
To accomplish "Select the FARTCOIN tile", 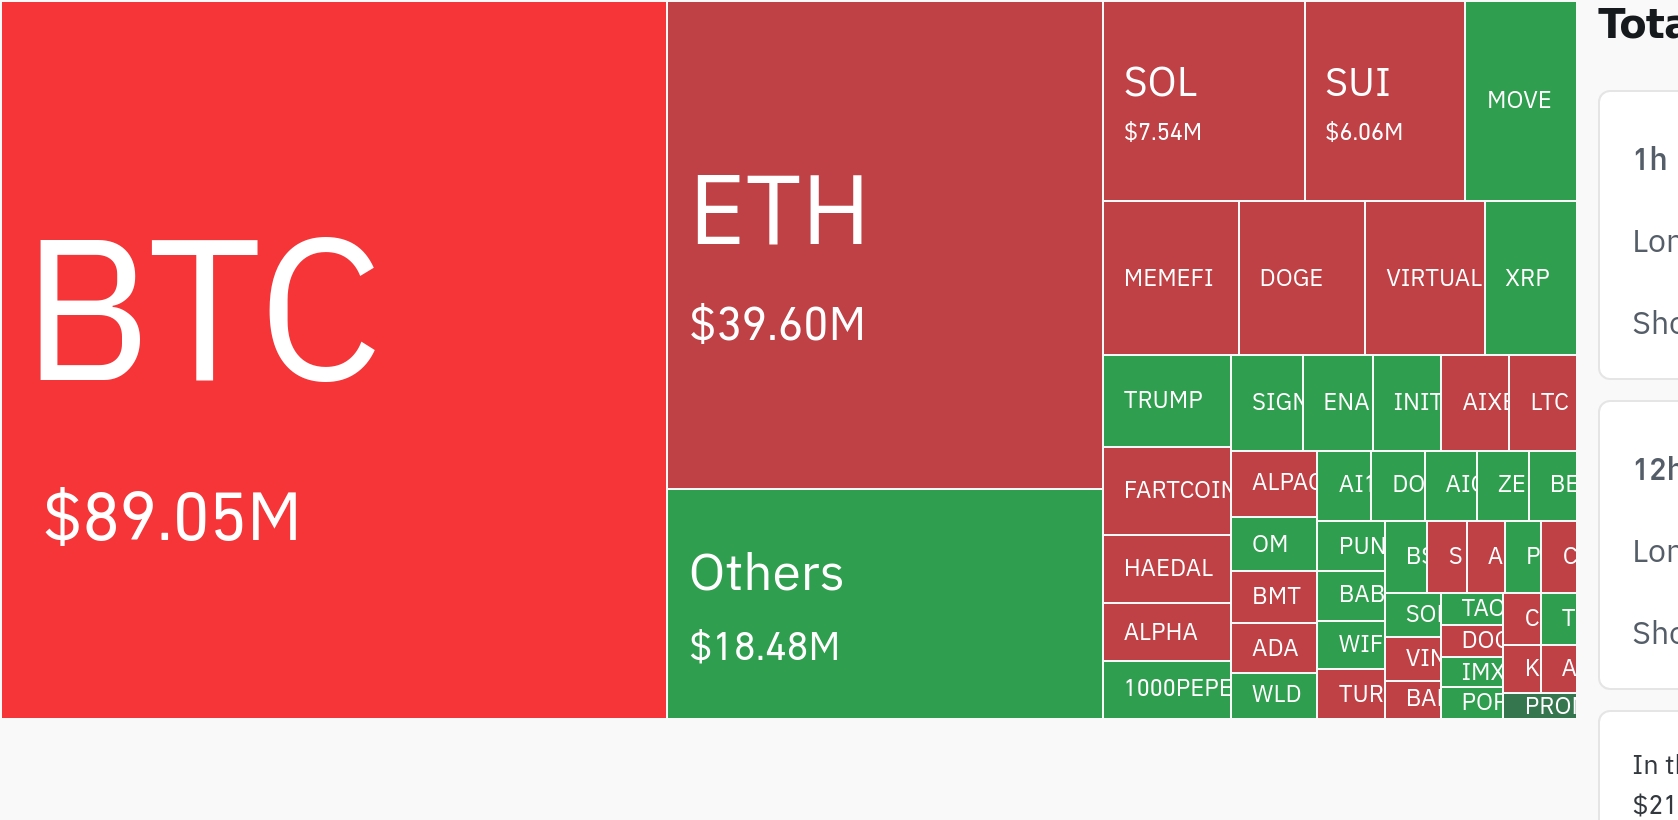I will (x=1166, y=491).
